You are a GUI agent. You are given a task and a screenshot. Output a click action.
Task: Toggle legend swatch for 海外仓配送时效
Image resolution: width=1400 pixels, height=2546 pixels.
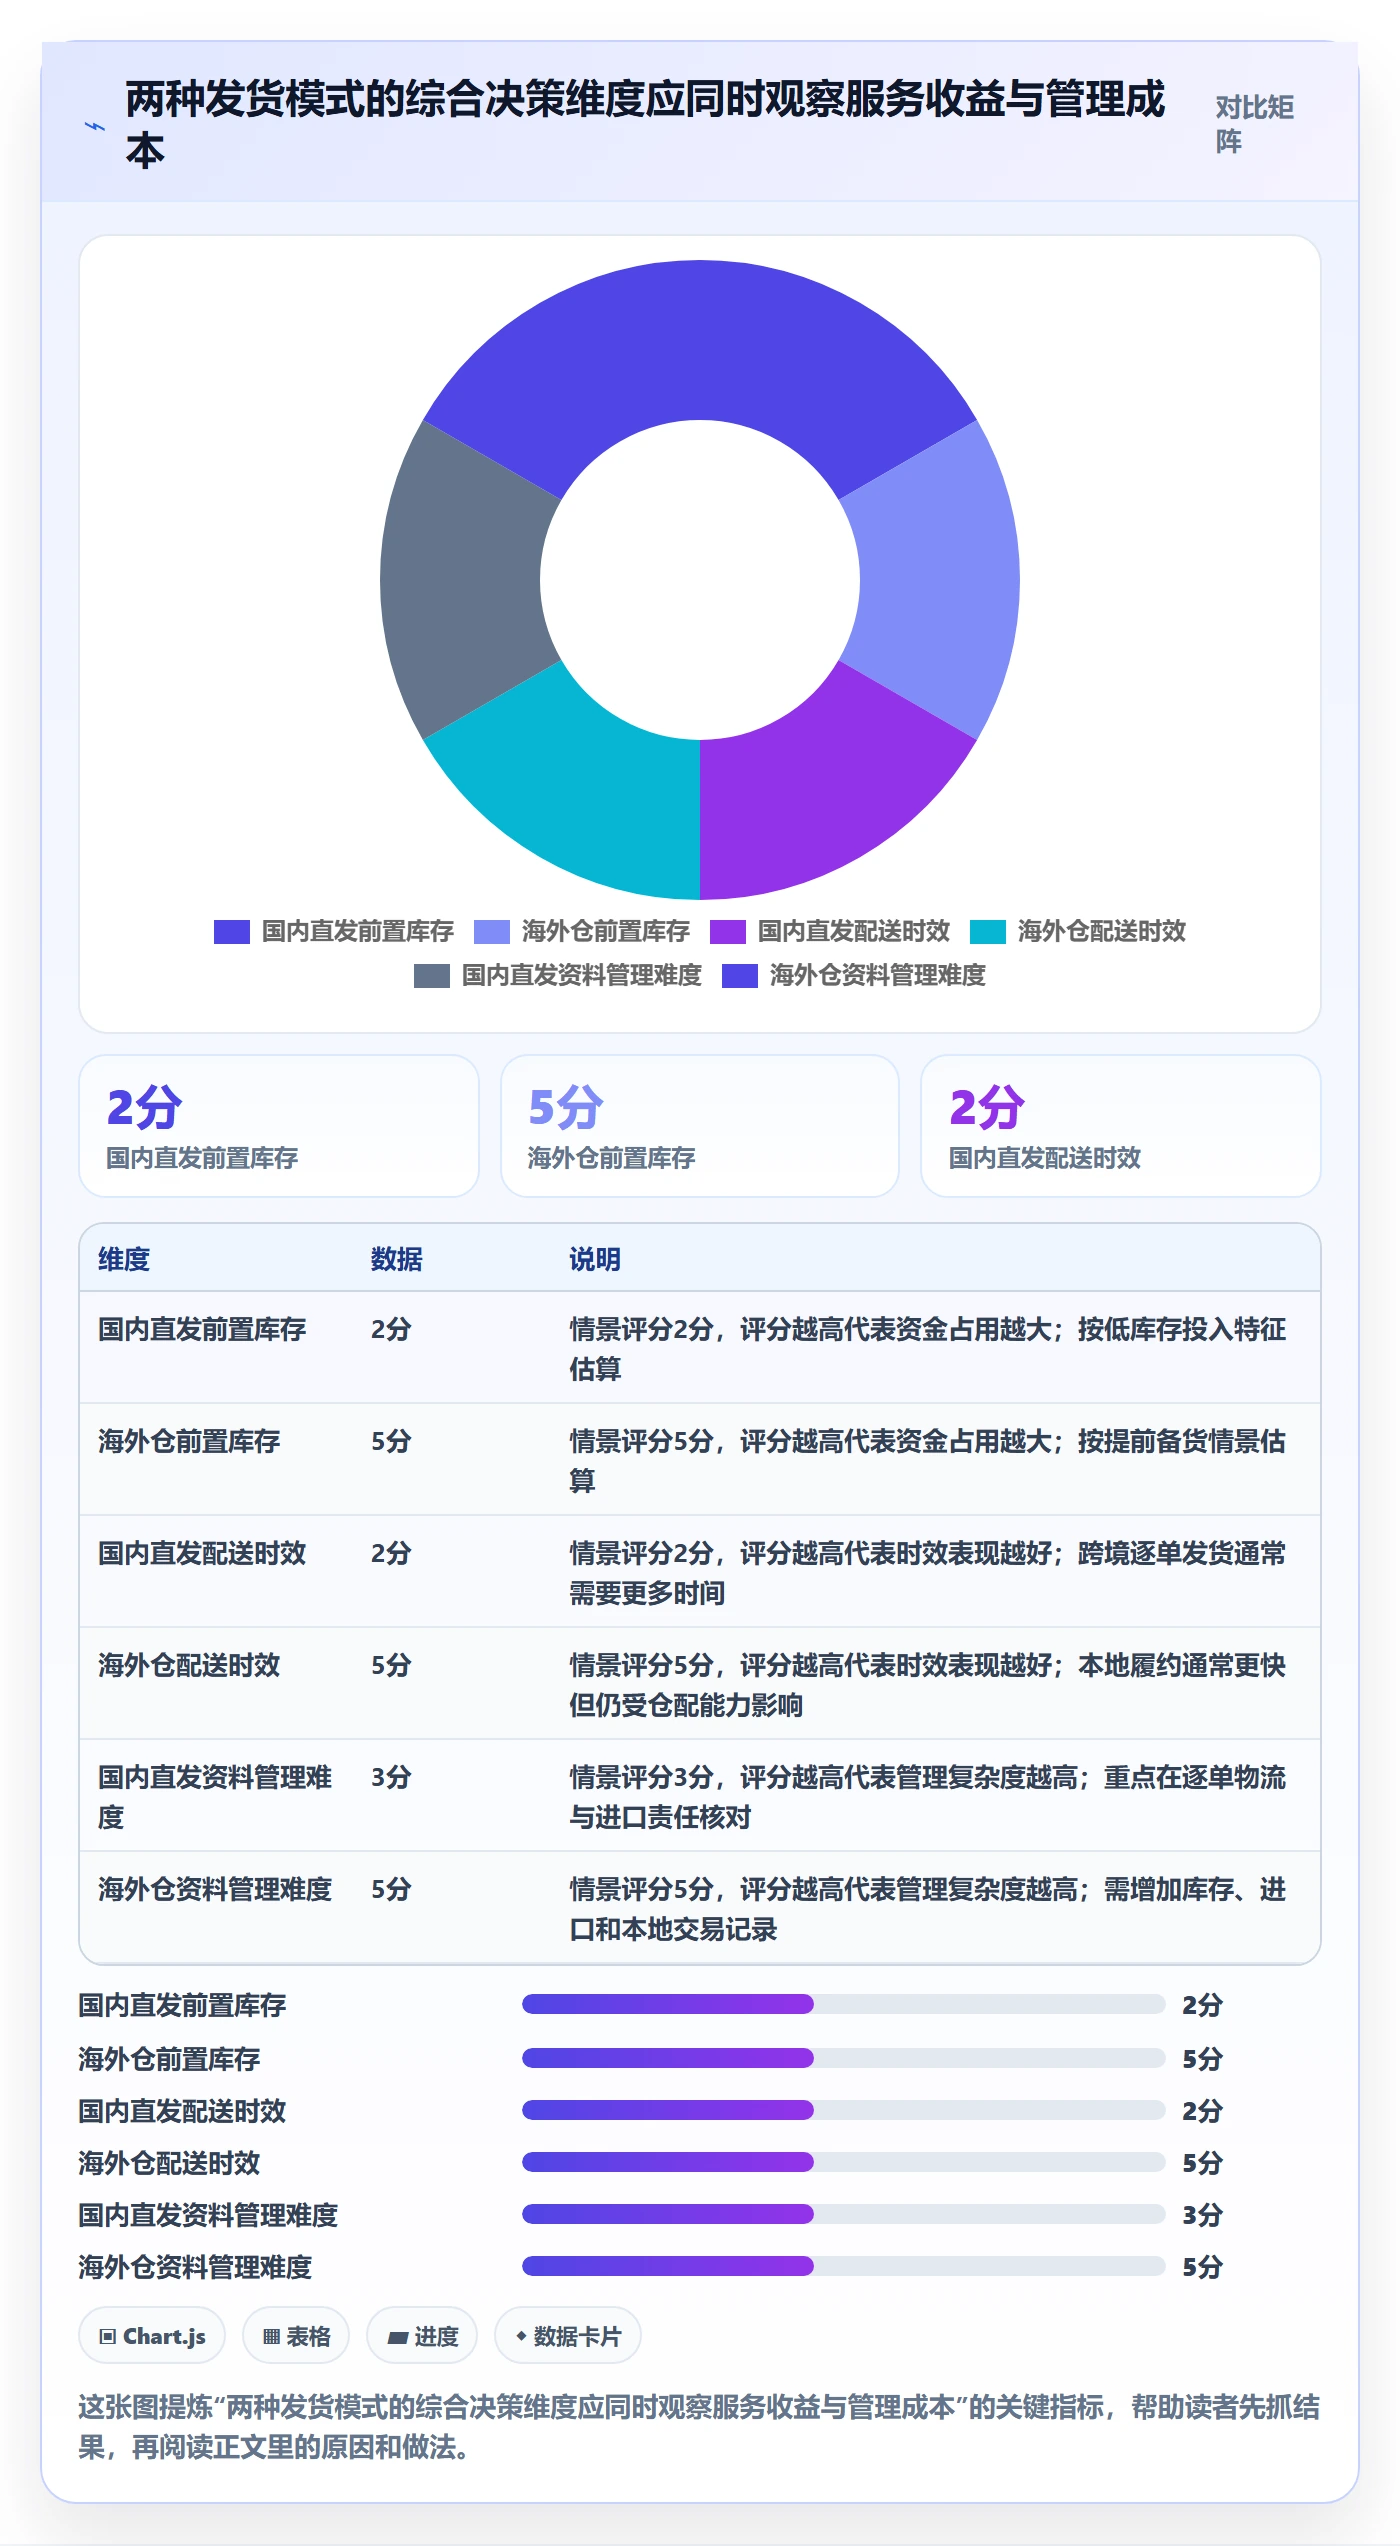click(988, 931)
